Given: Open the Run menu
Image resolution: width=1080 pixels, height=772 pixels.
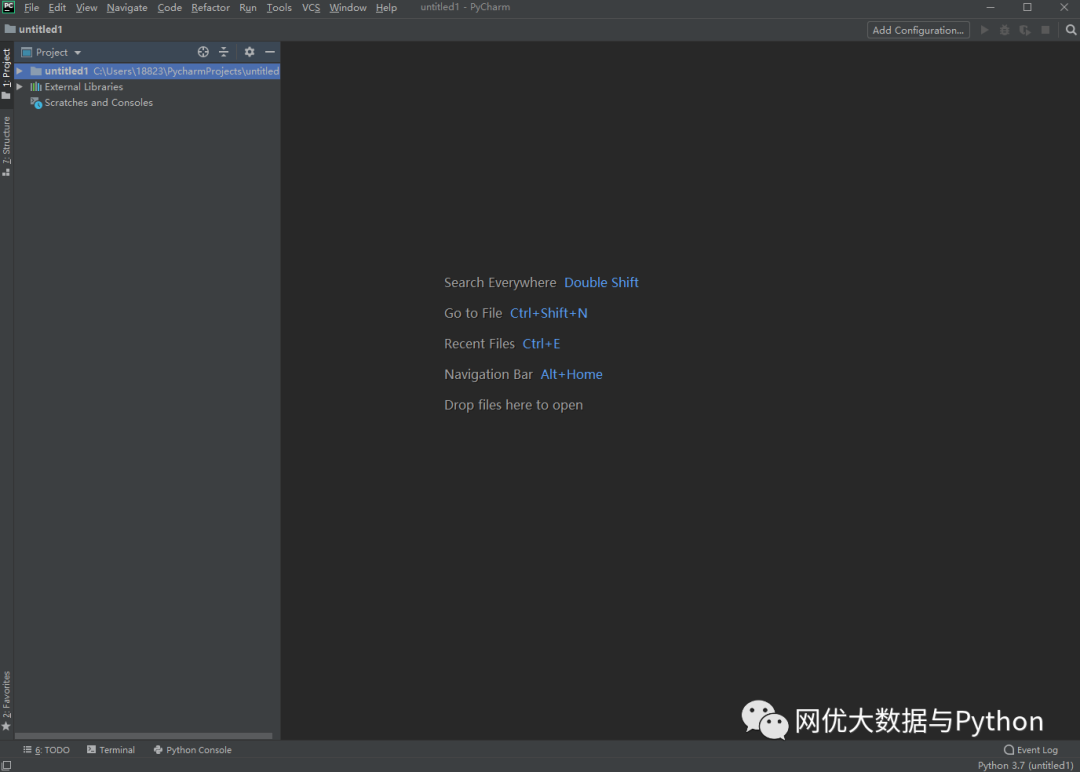Looking at the screenshot, I should pyautogui.click(x=248, y=8).
